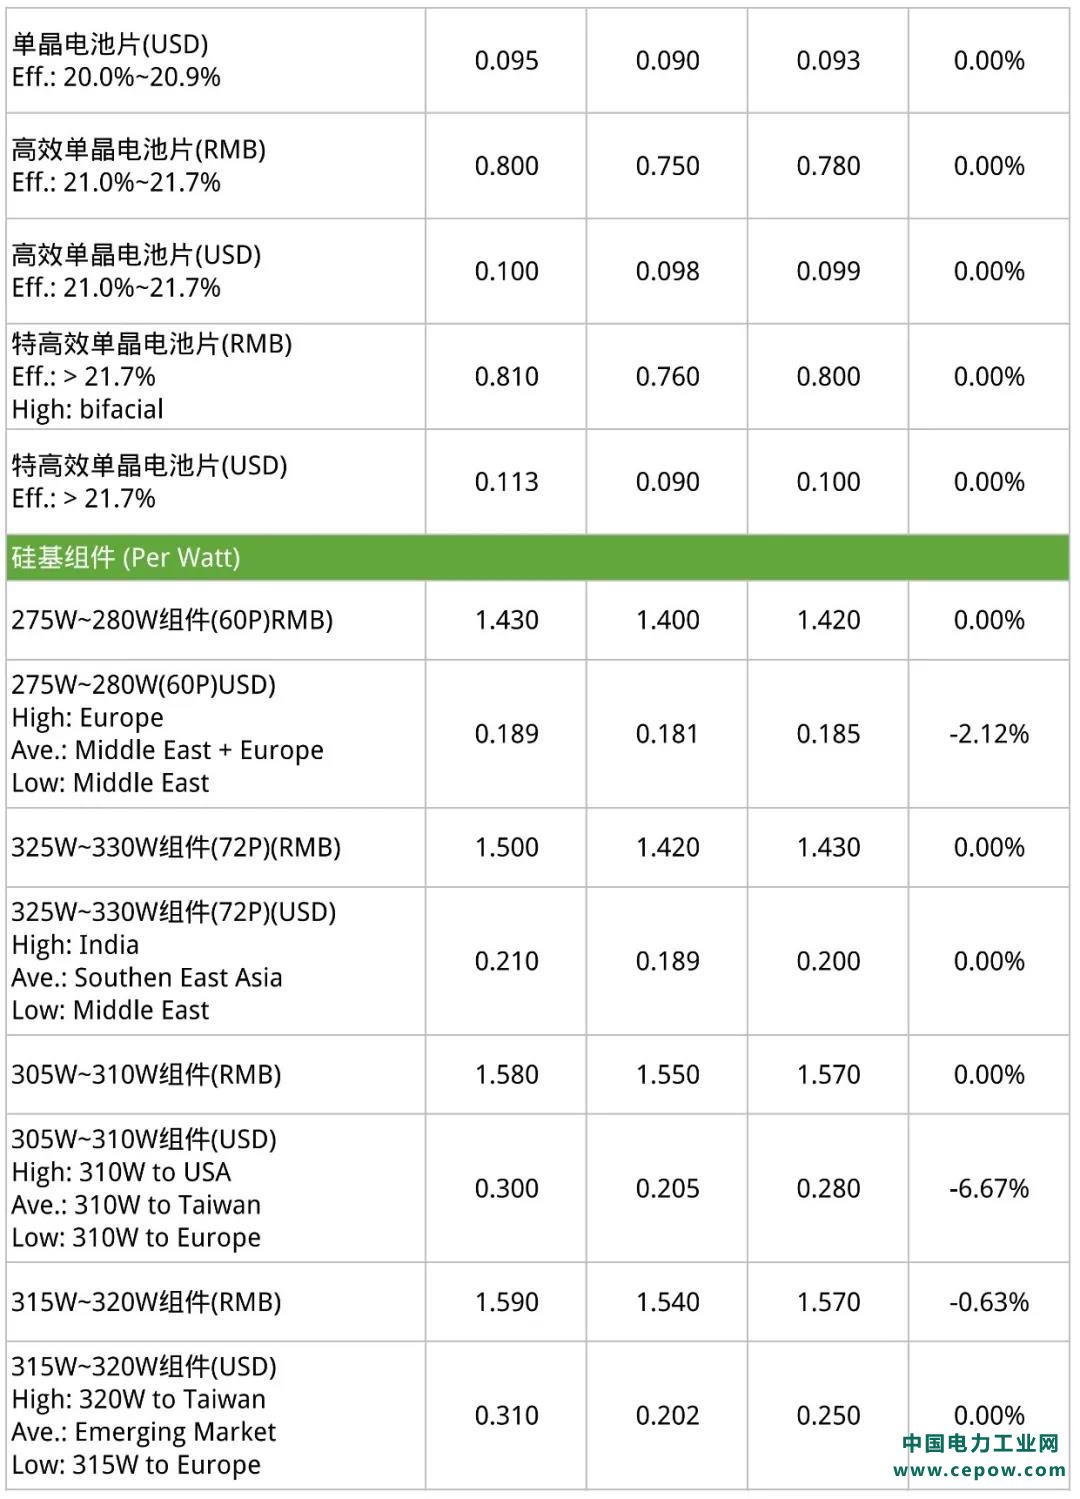Select the 特高效单晶电池片(RMB) cell label
Viewport: 1080px width, 1499px height.
[152, 344]
